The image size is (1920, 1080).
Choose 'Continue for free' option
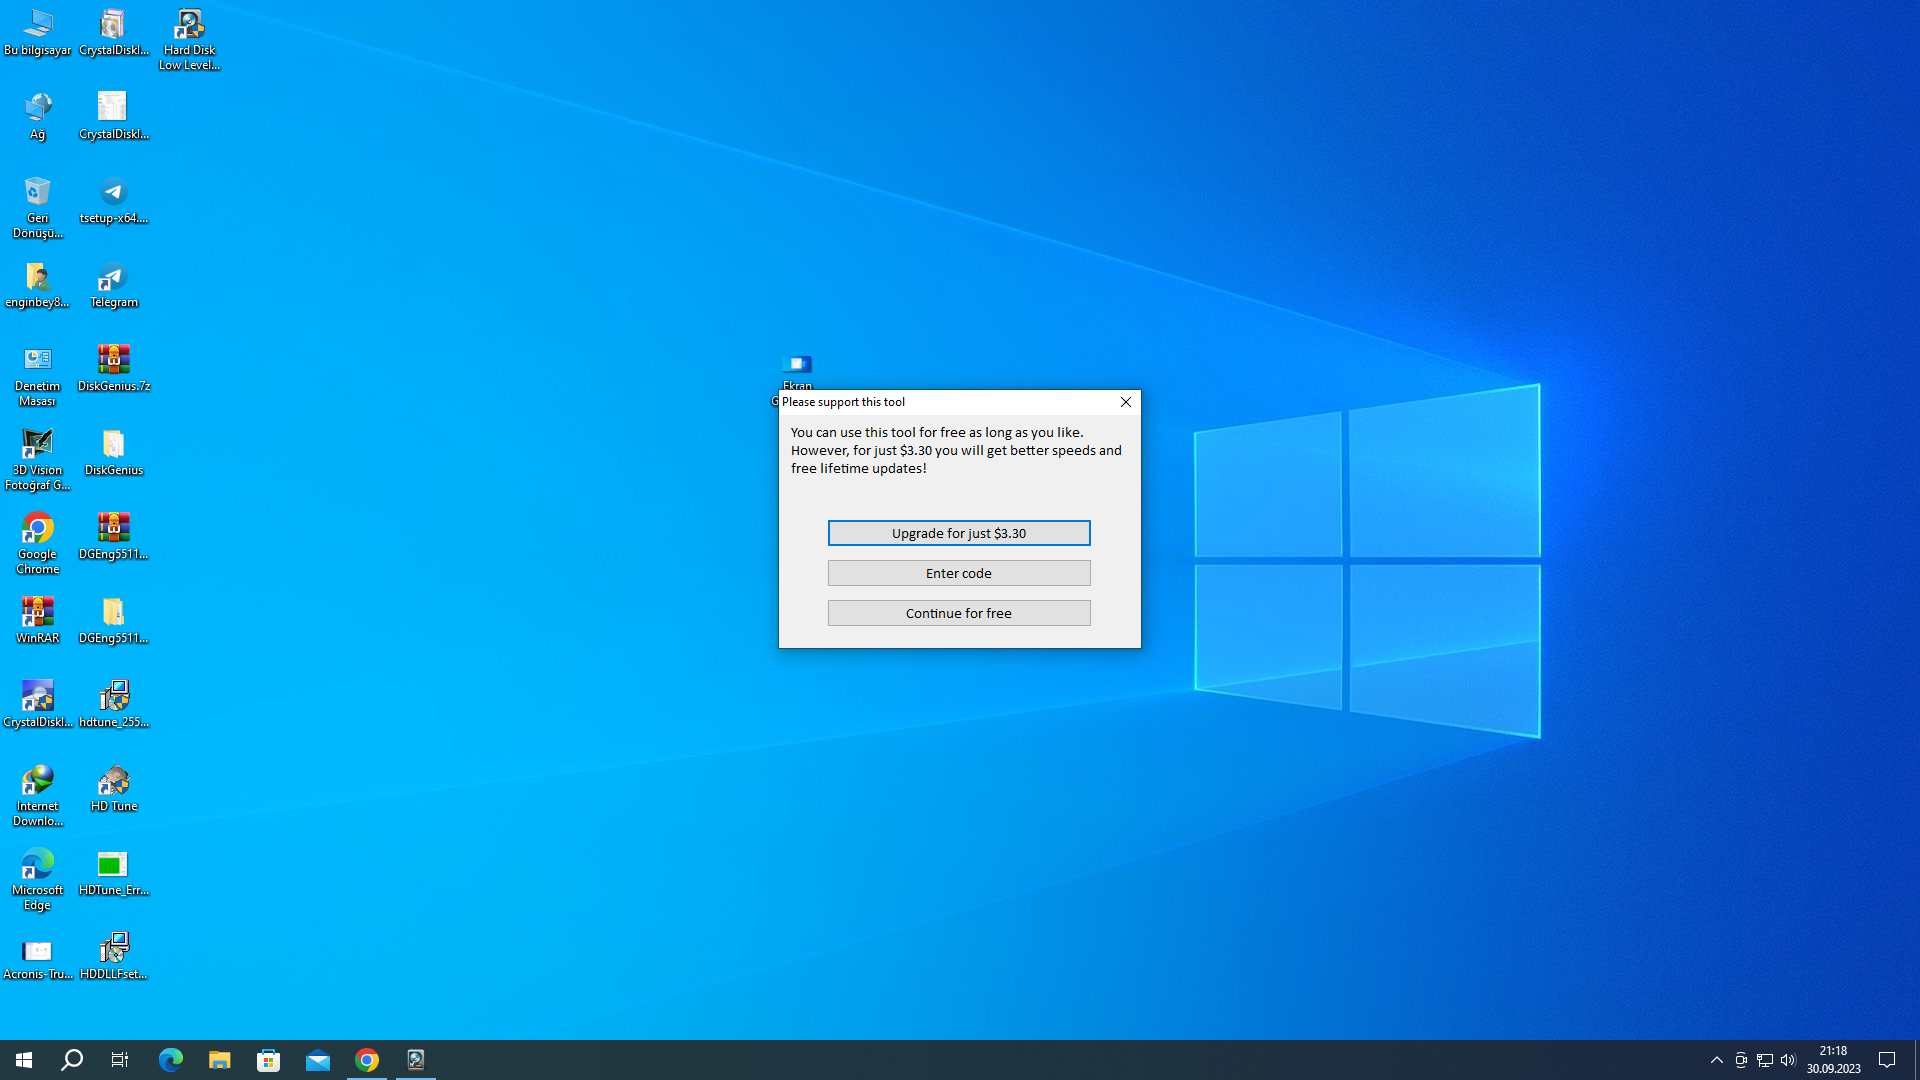[x=958, y=613]
